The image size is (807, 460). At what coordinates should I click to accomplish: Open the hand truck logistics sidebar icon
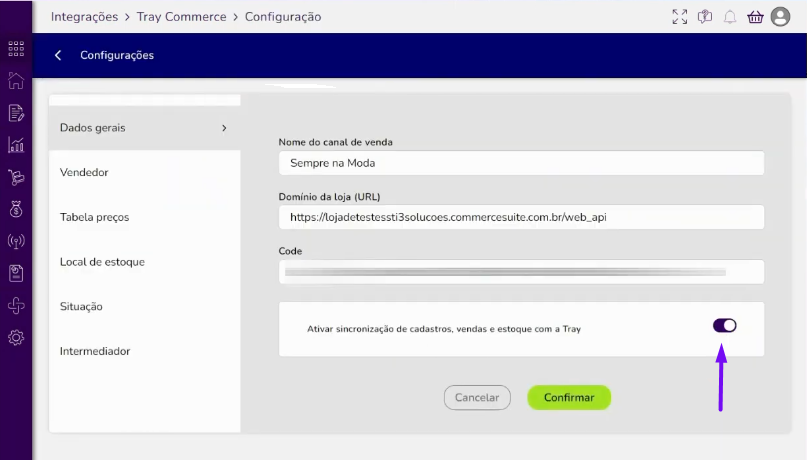pyautogui.click(x=16, y=177)
